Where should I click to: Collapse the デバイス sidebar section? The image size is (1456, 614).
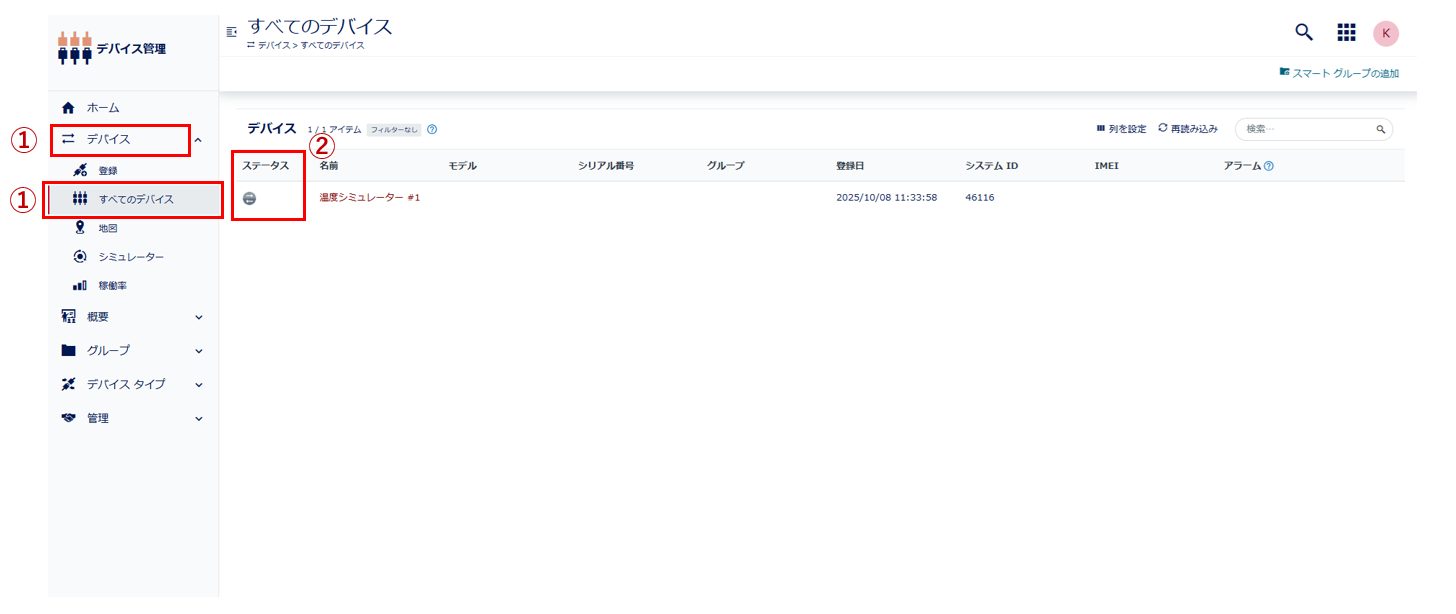click(x=199, y=141)
